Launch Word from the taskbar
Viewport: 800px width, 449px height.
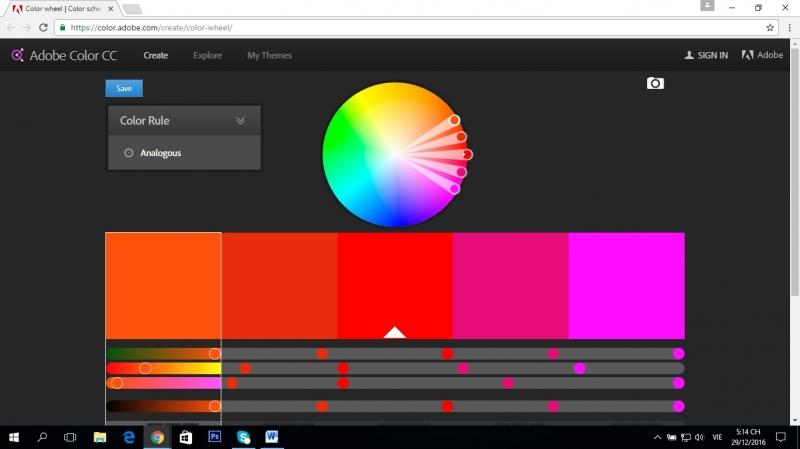click(272, 437)
